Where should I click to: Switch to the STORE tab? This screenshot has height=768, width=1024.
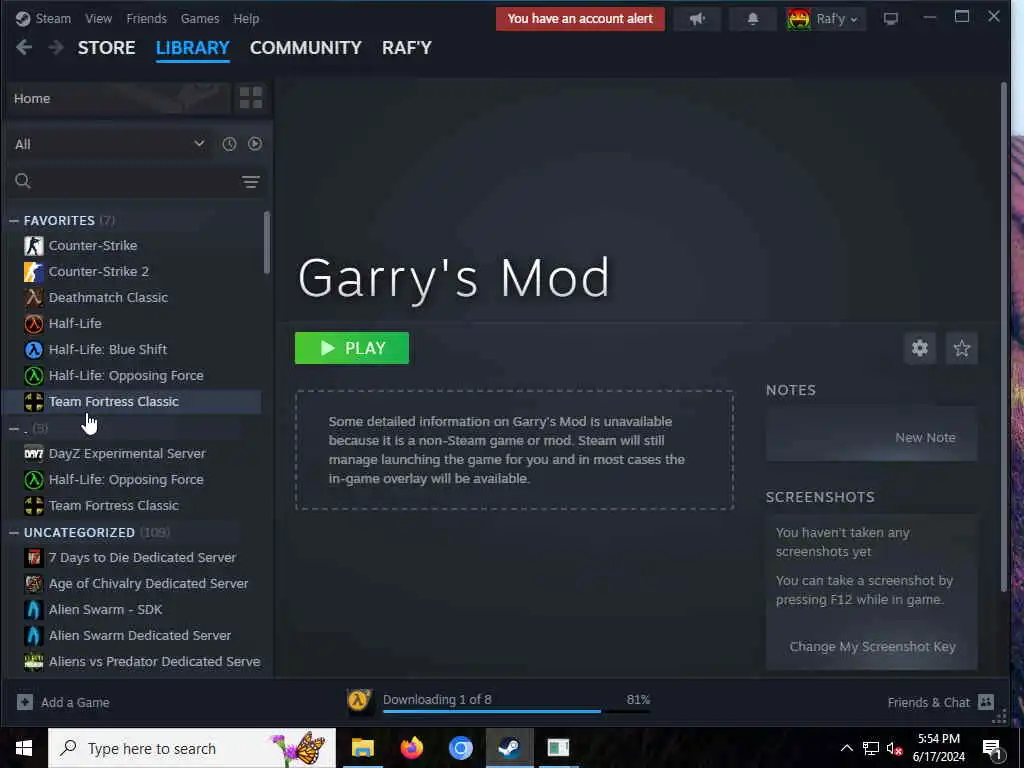(106, 48)
